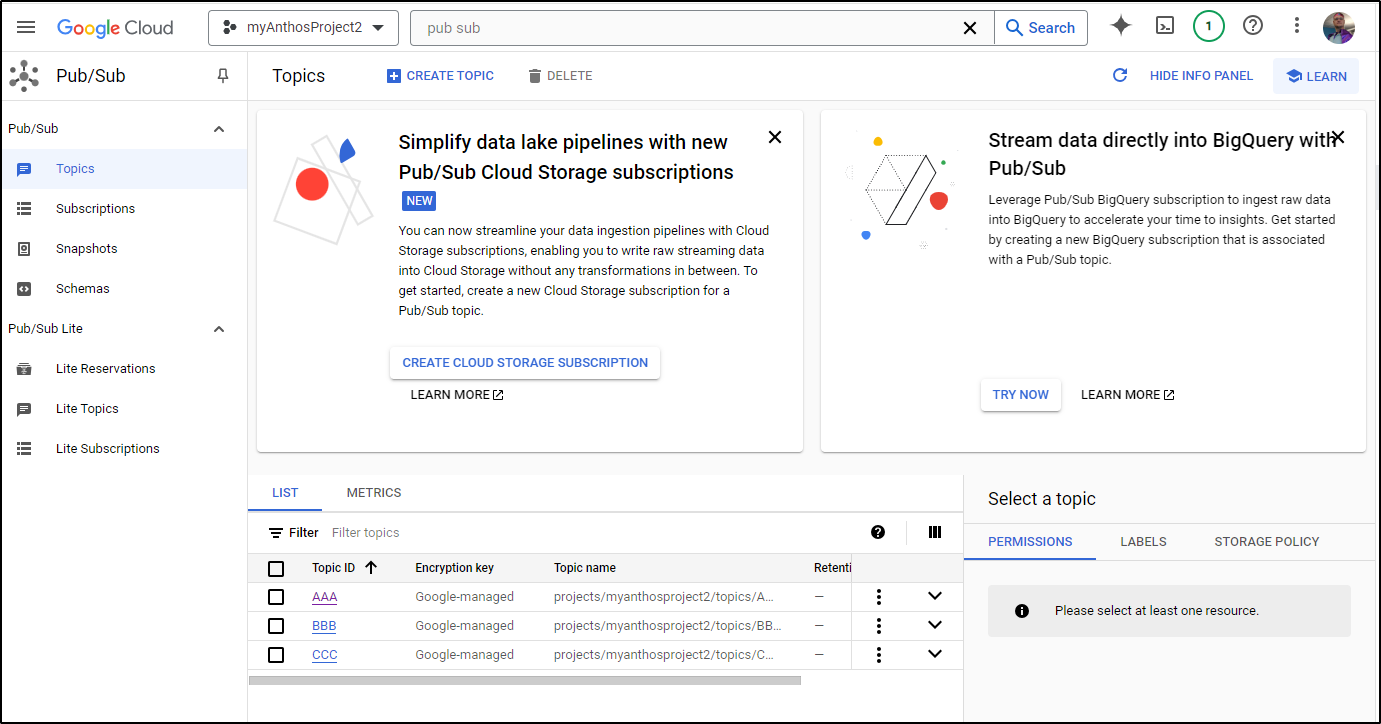Click CREATE CLOUD STORAGE SUBSCRIPTION
The image size is (1381, 724).
[x=525, y=363]
